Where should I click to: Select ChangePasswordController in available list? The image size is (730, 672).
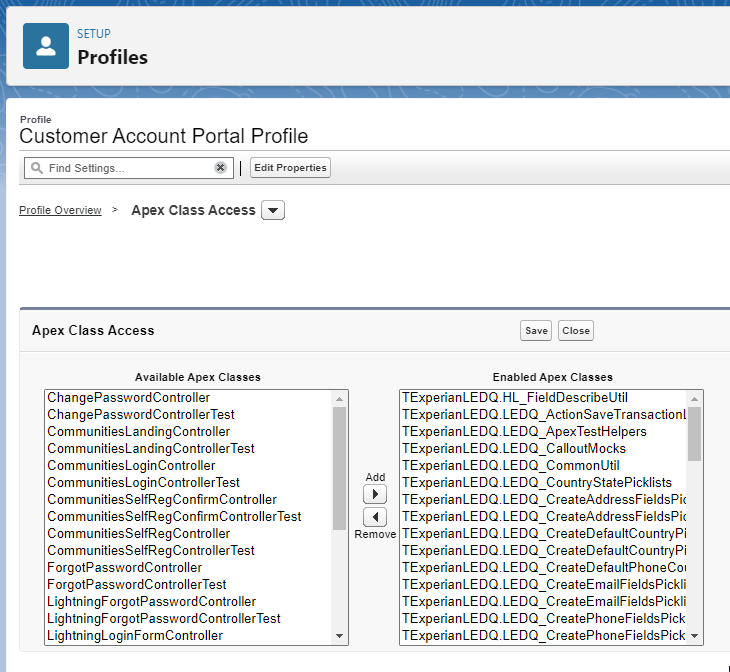(x=189, y=398)
